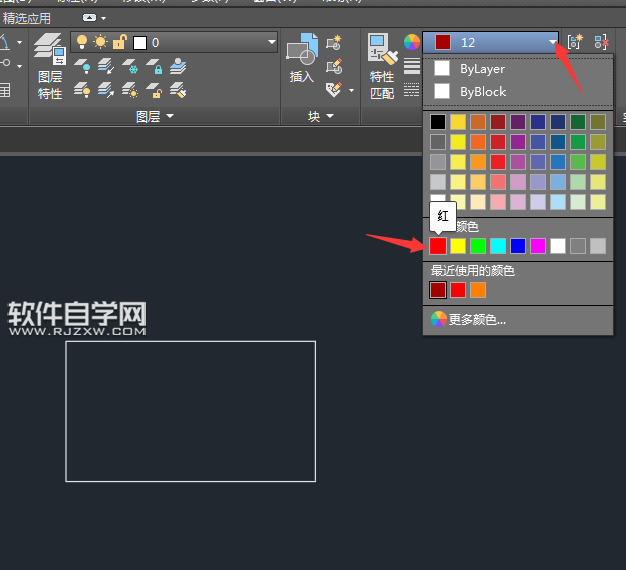Click the group objects icon
The height and width of the screenshot is (570, 626).
(575, 42)
